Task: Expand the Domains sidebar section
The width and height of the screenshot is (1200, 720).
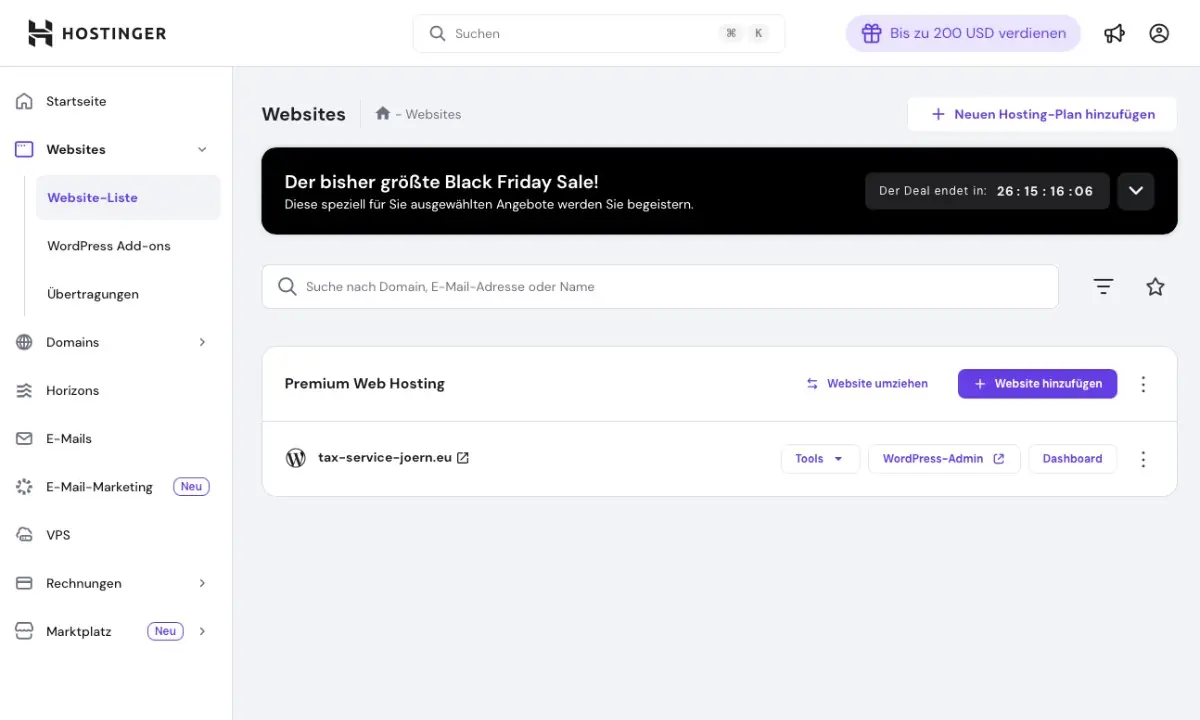Action: pos(202,342)
